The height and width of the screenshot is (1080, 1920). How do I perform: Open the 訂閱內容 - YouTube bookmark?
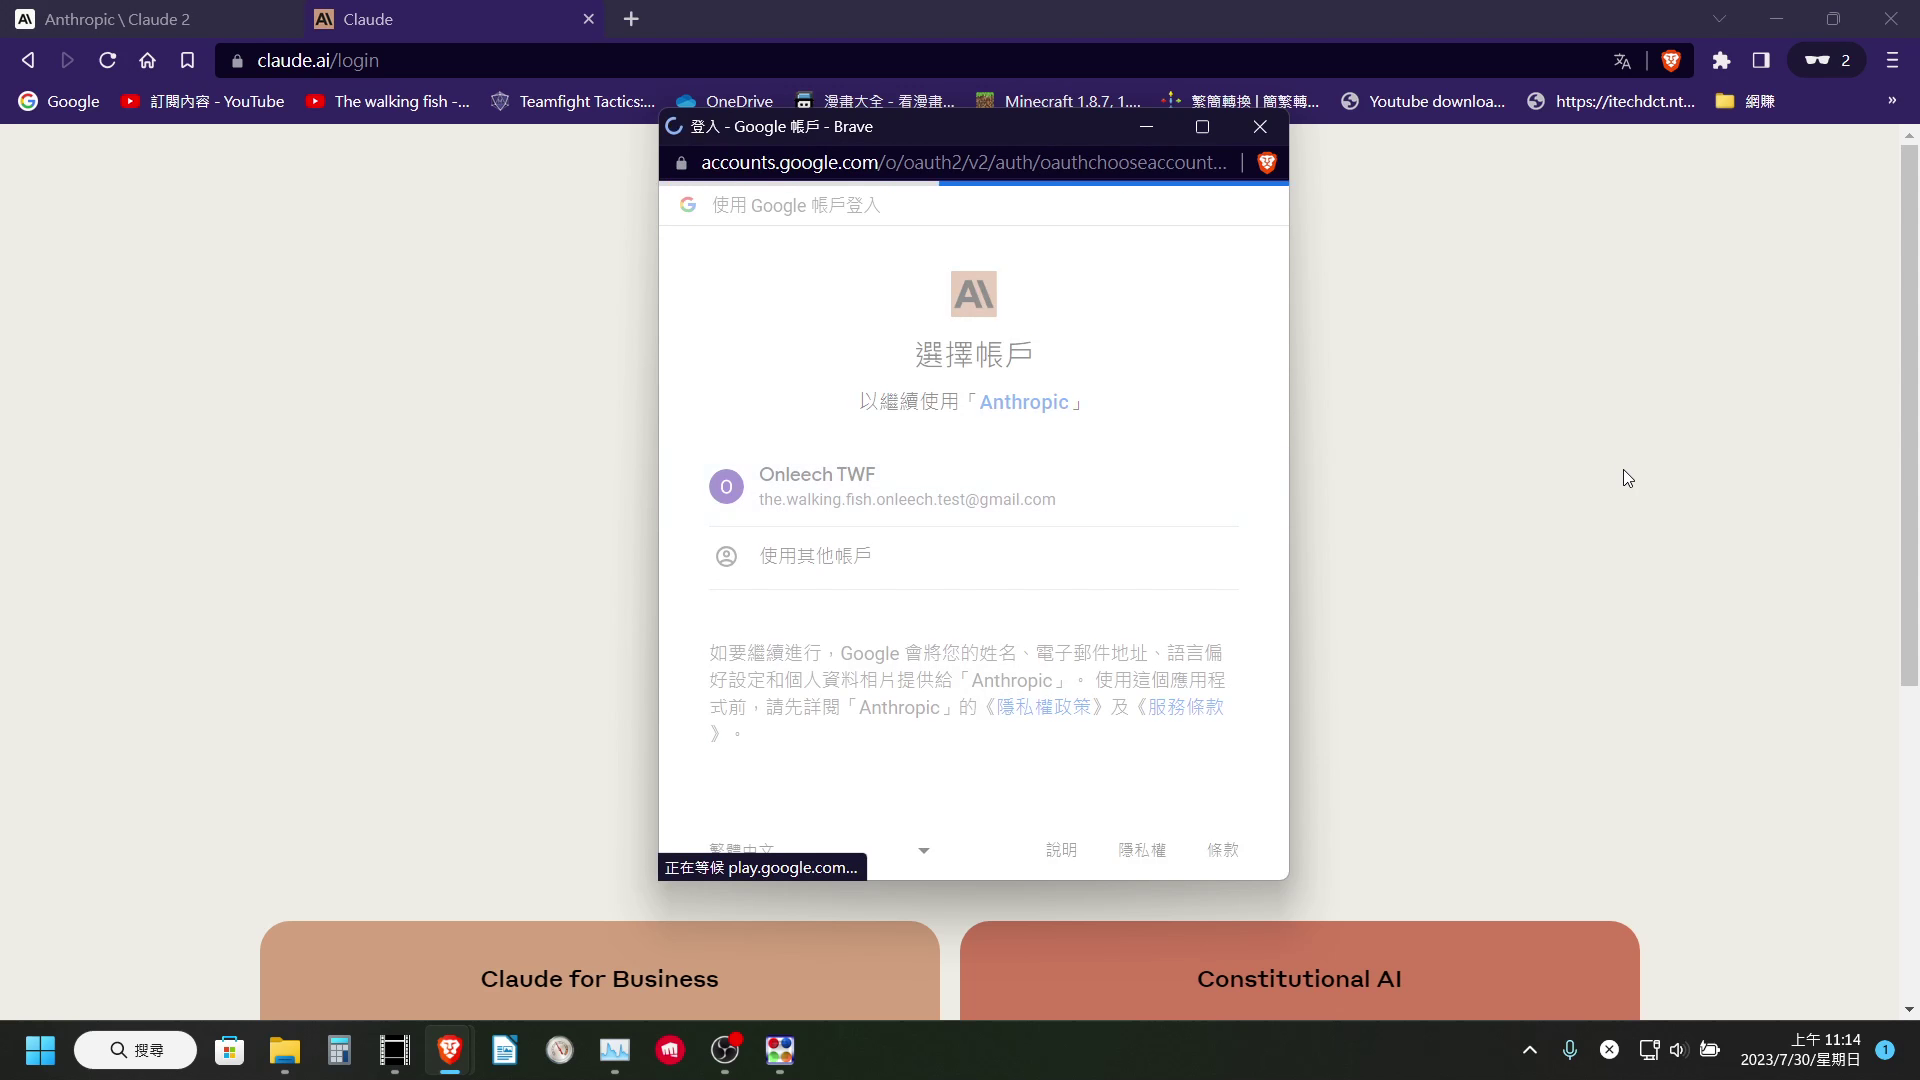click(203, 101)
